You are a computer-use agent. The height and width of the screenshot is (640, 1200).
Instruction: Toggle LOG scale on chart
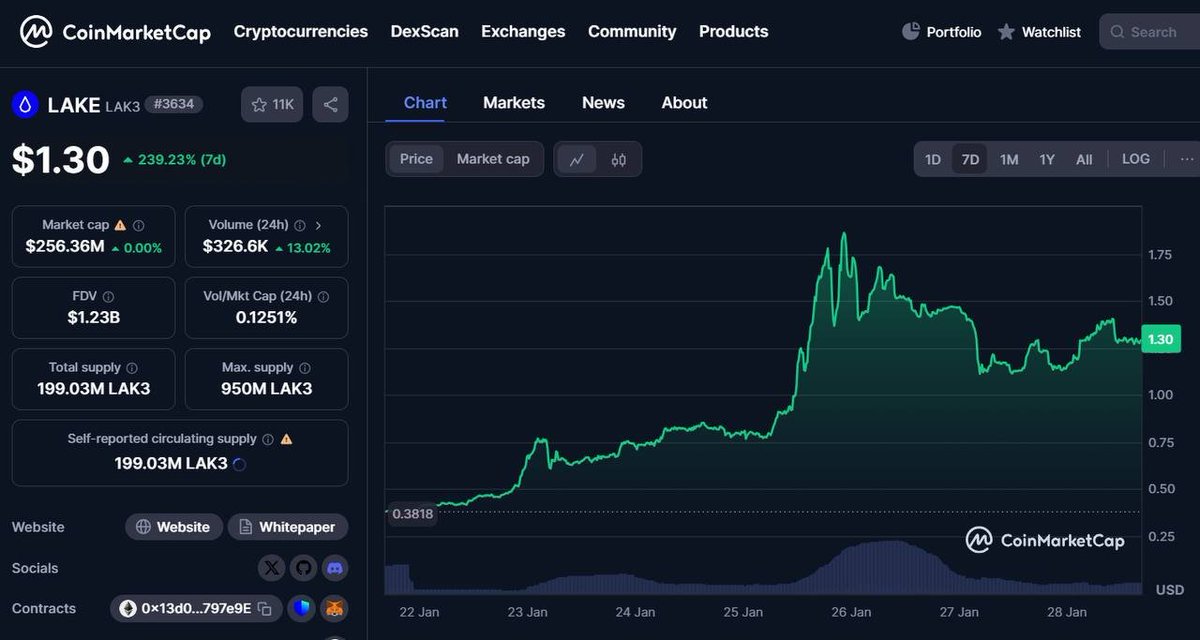[1136, 159]
